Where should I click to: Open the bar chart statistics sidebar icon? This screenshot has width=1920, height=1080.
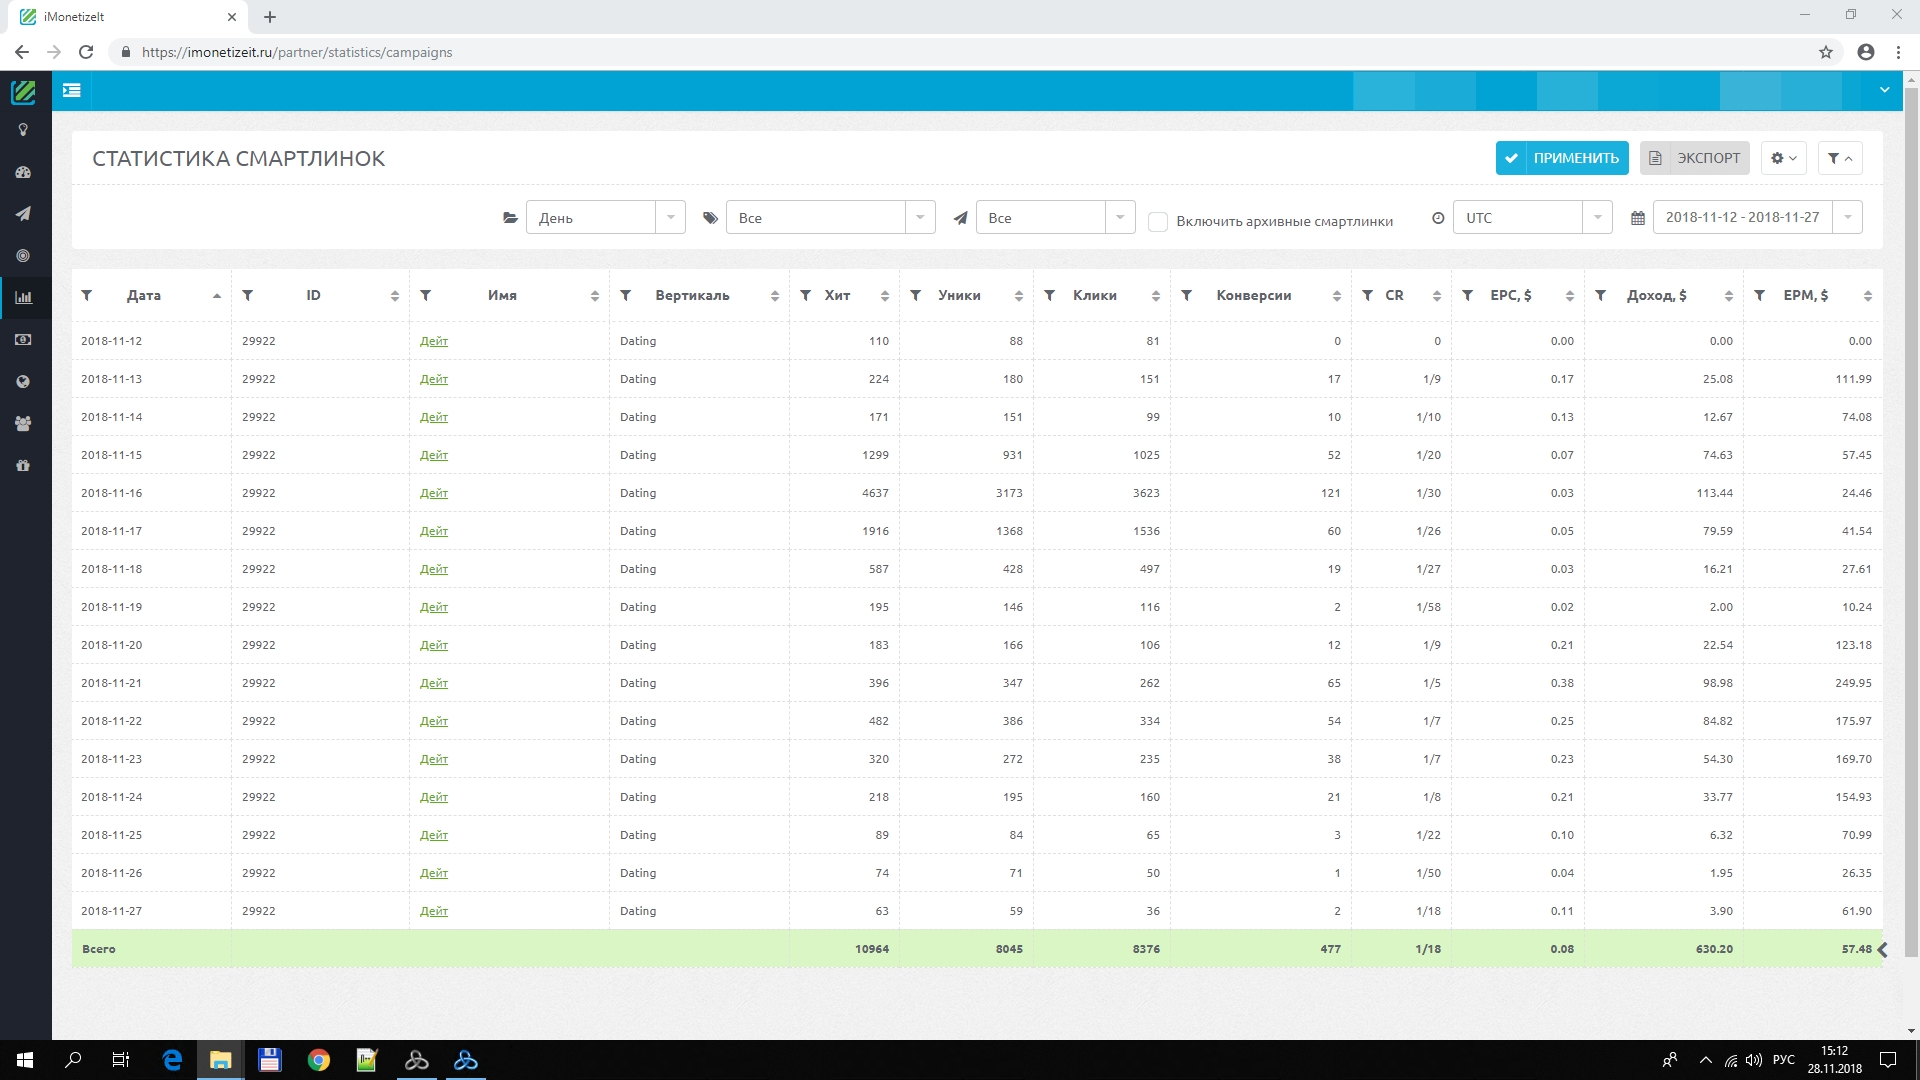coord(23,298)
